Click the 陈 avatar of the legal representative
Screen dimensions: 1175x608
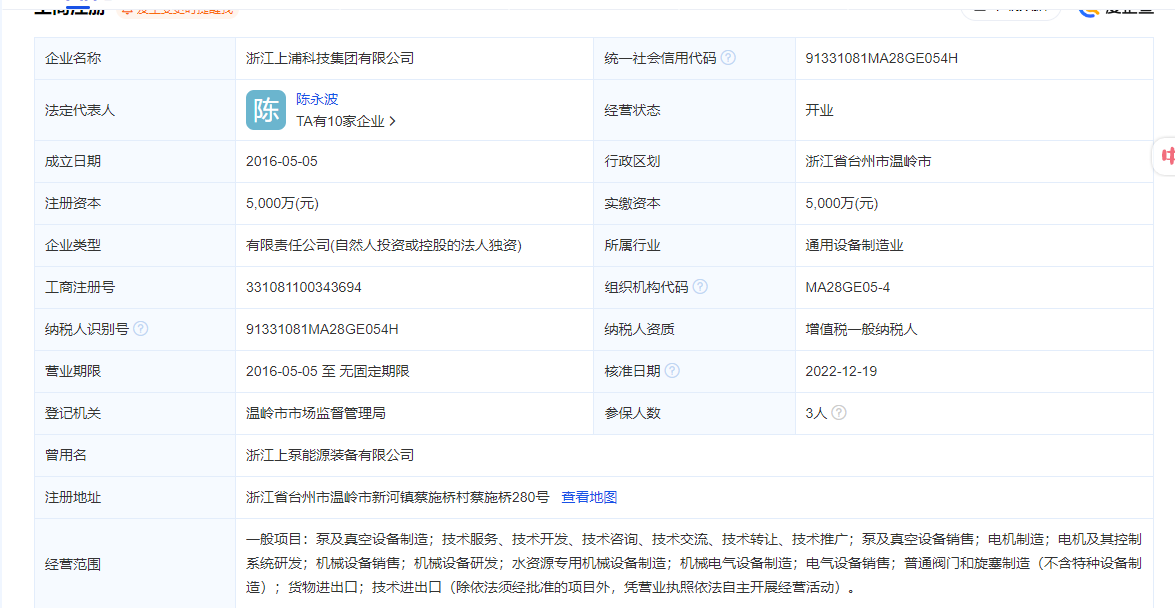pyautogui.click(x=266, y=110)
